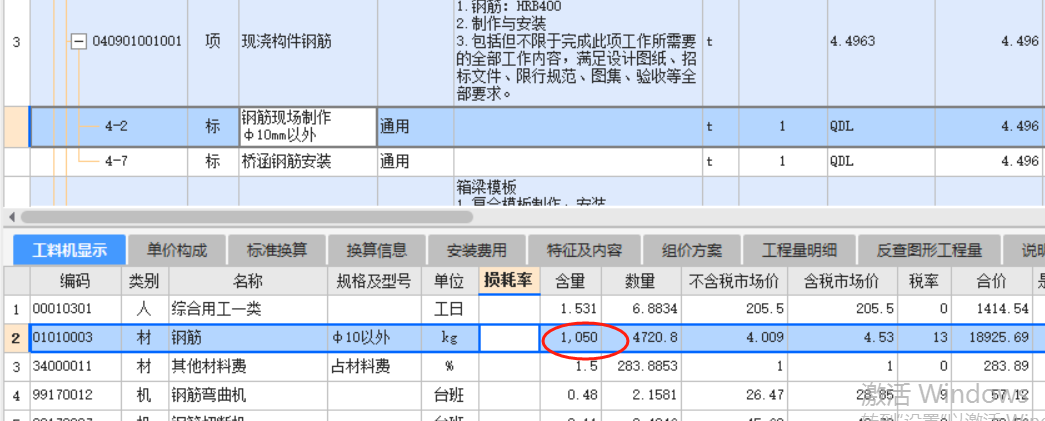Viewport: 1045px width, 421px height.
Task: Open the 组价方案 tab
Action: 692,250
